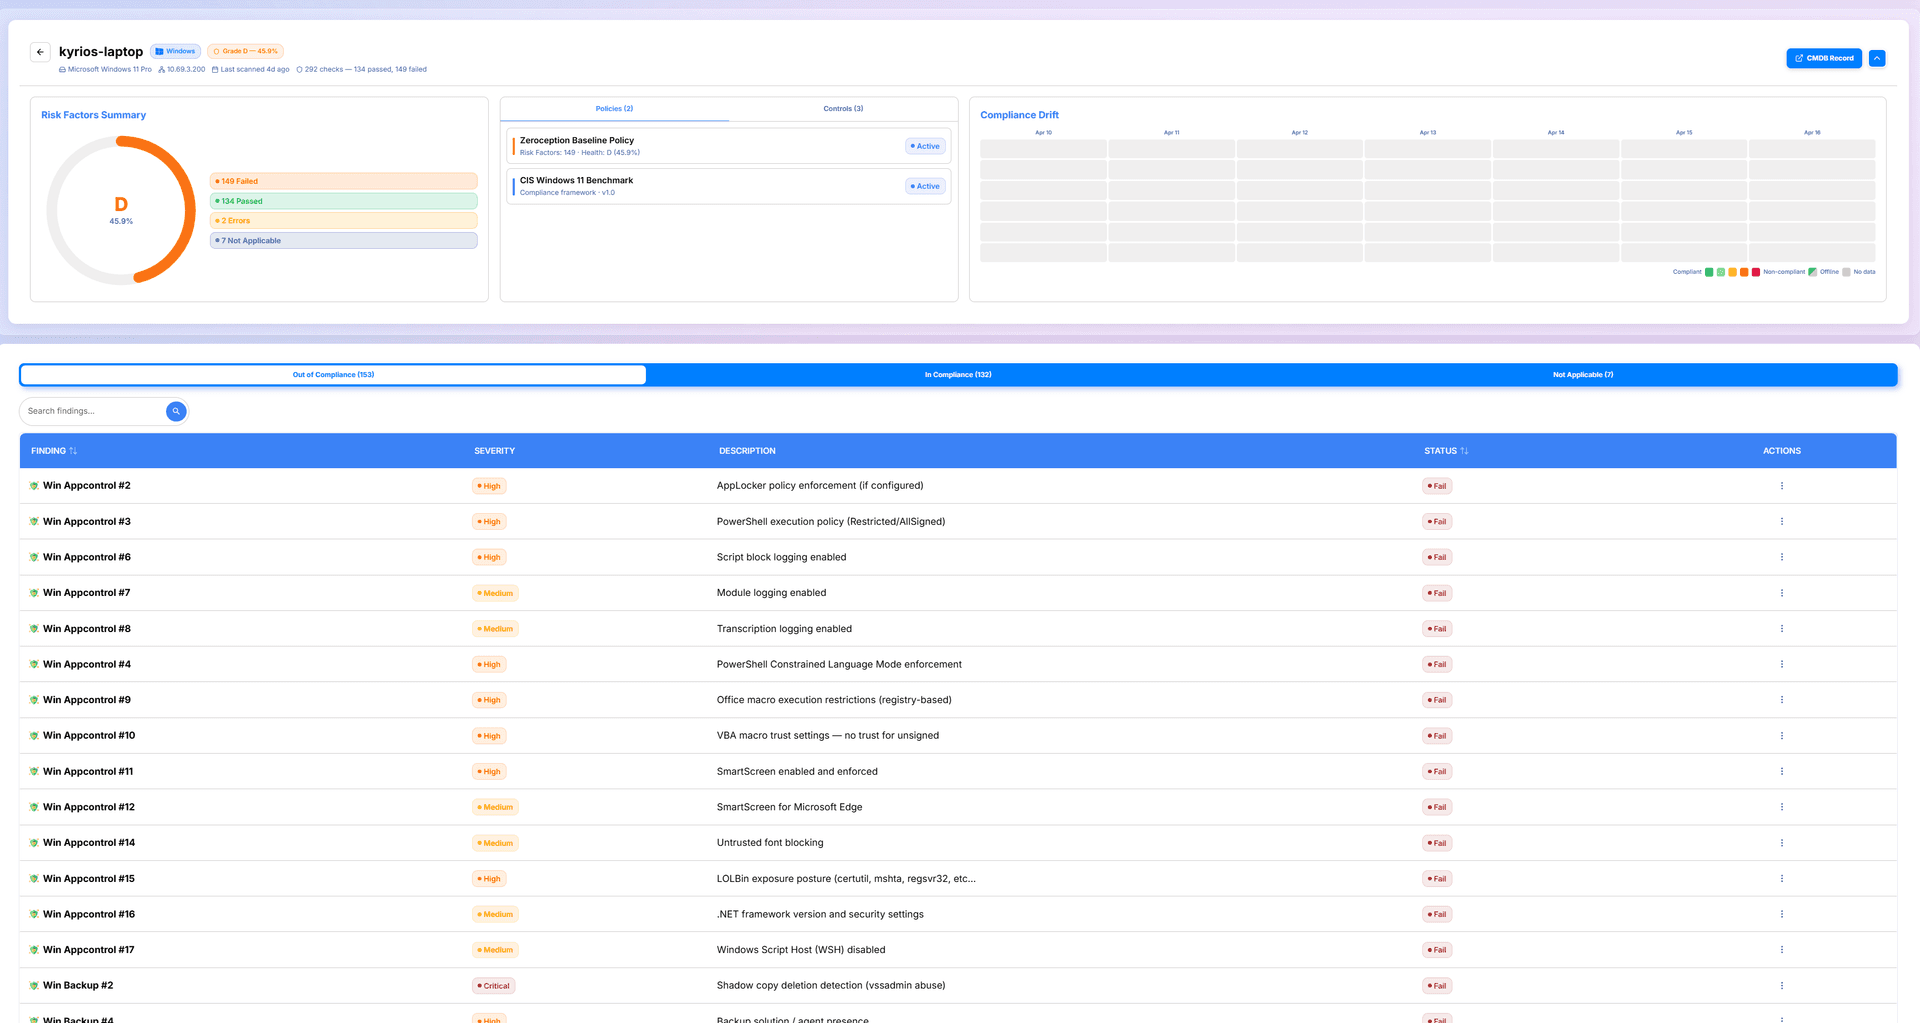Sort by the STATUS column arrows
1920x1023 pixels.
pos(1464,451)
